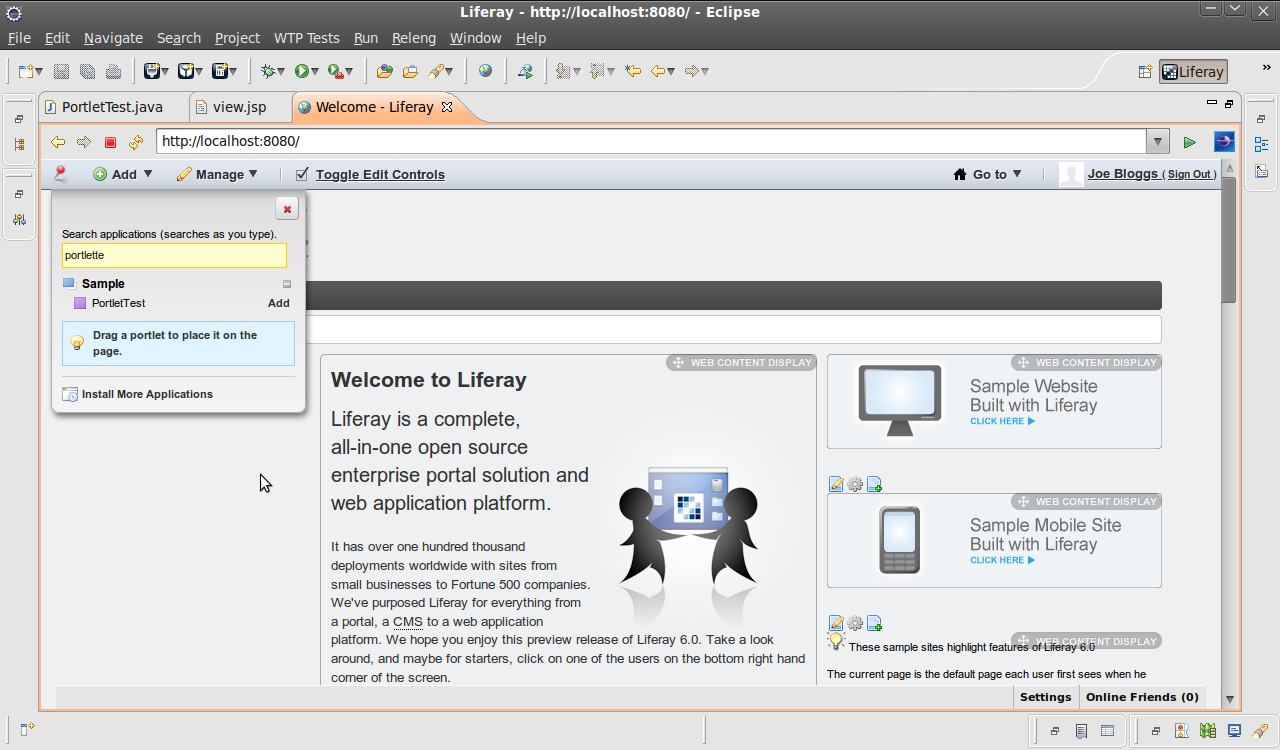1280x750 pixels.
Task: Click the Liferay perspective button
Action: 1193,72
